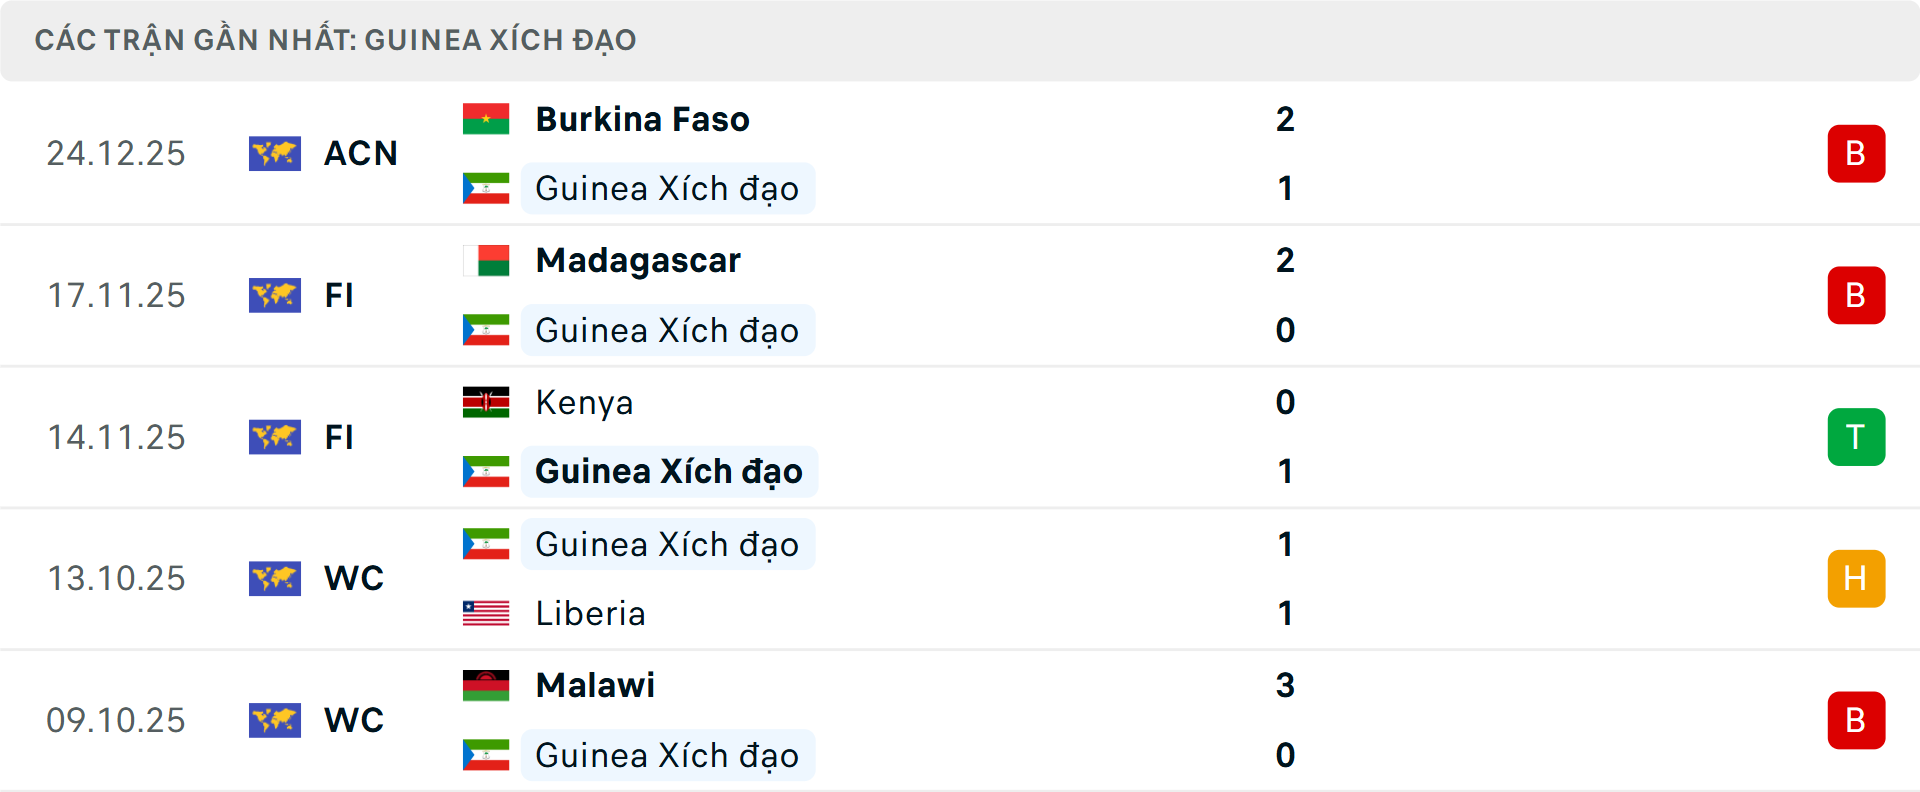Click red B badge for Burkina Faso match
Image resolution: width=1920 pixels, height=792 pixels.
tap(1856, 154)
